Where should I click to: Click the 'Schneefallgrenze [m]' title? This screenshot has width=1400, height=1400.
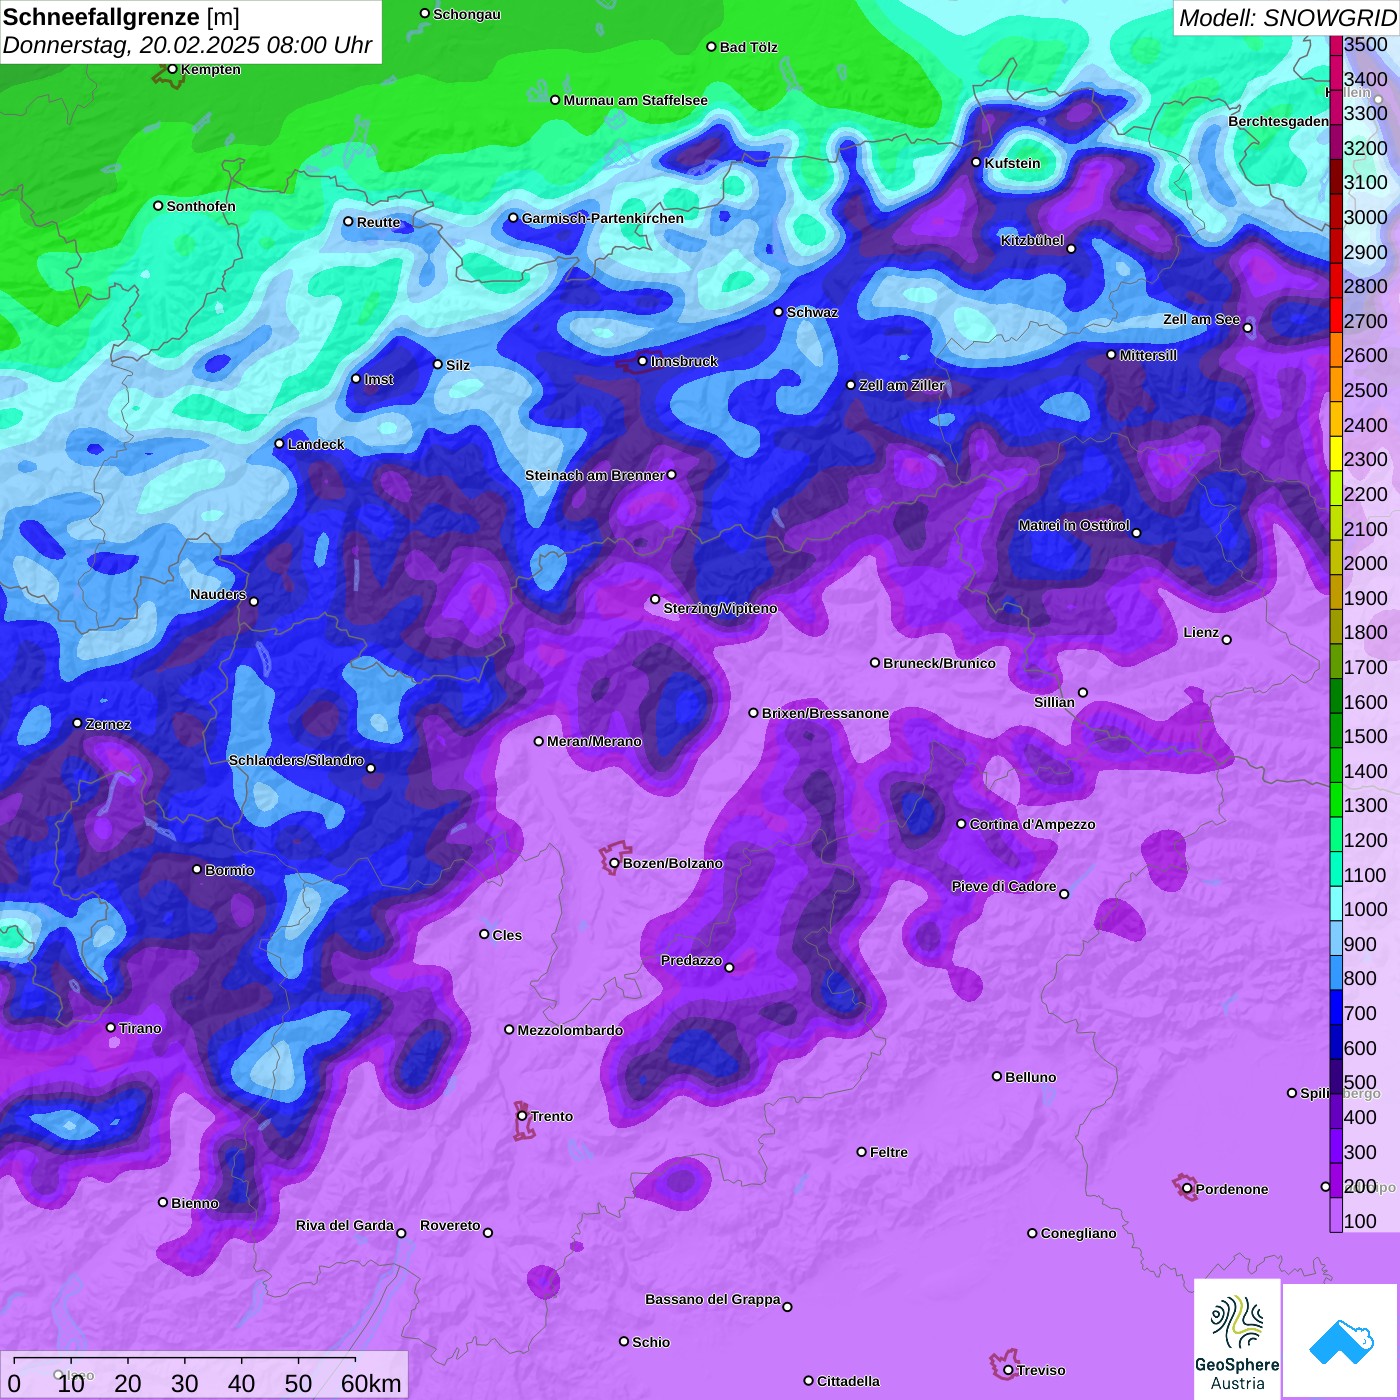122,18
